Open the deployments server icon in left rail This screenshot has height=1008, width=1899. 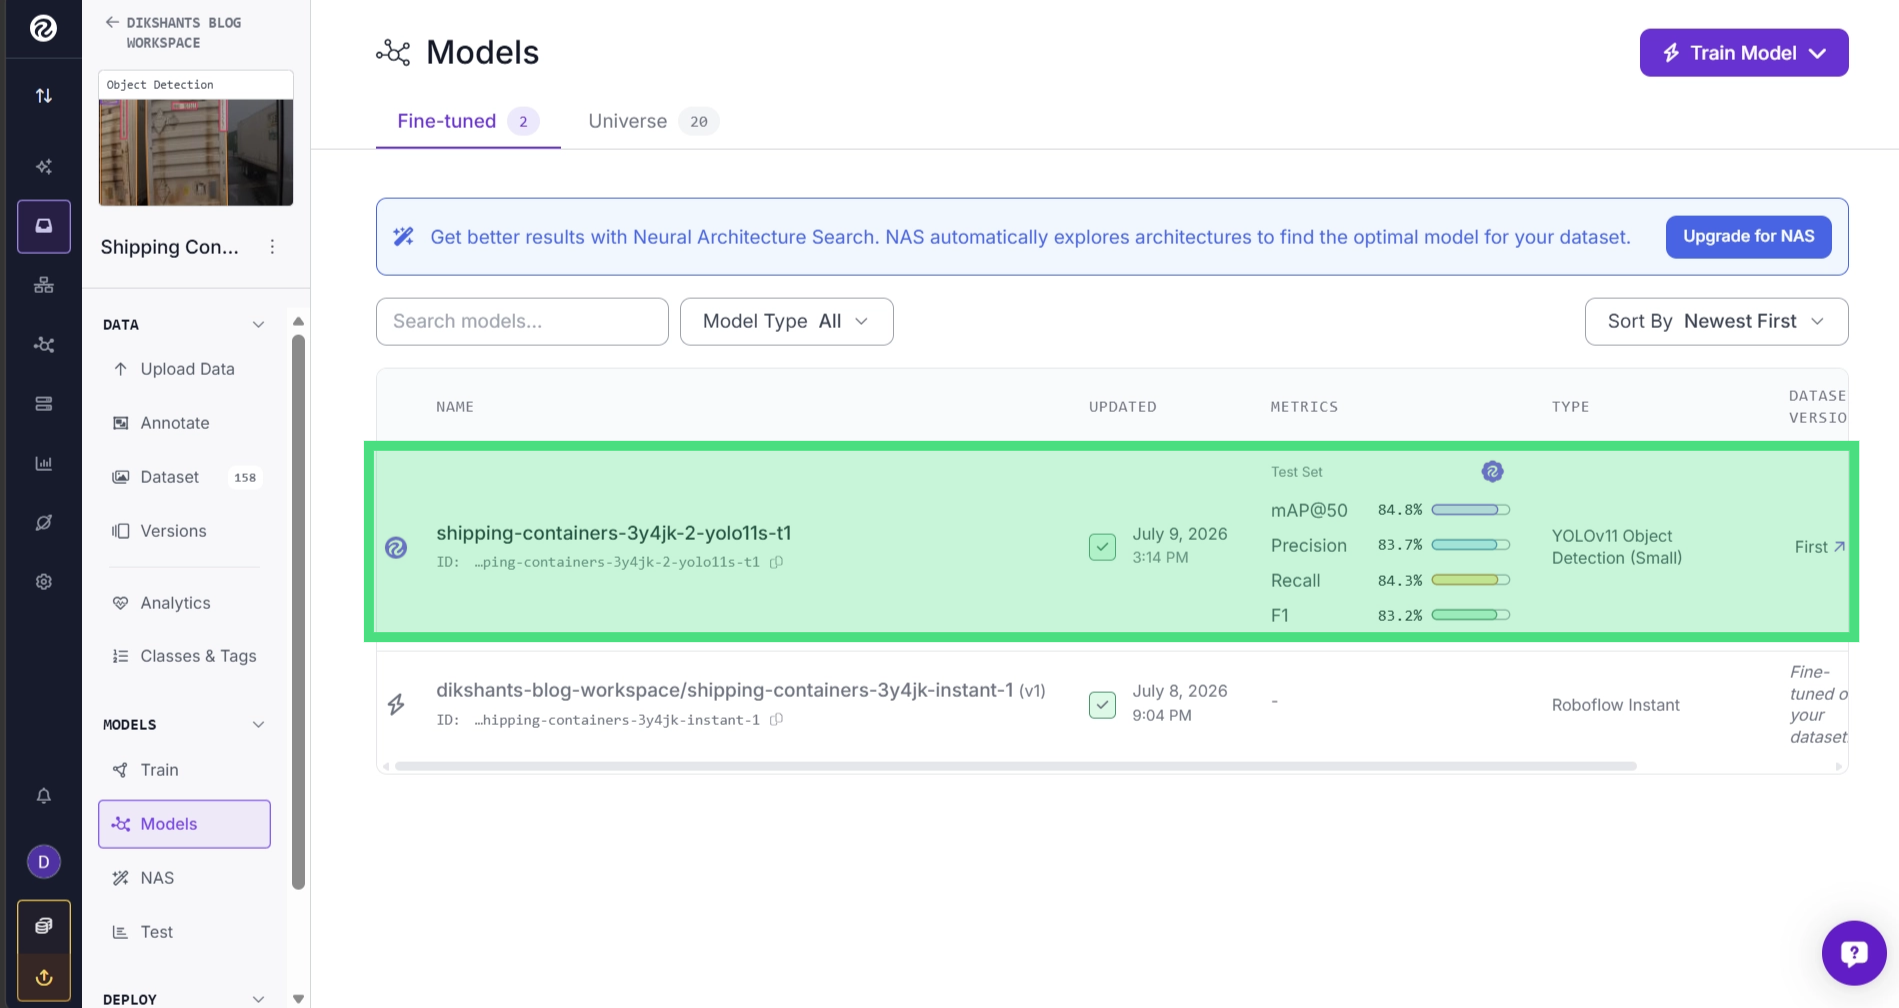pyautogui.click(x=44, y=404)
